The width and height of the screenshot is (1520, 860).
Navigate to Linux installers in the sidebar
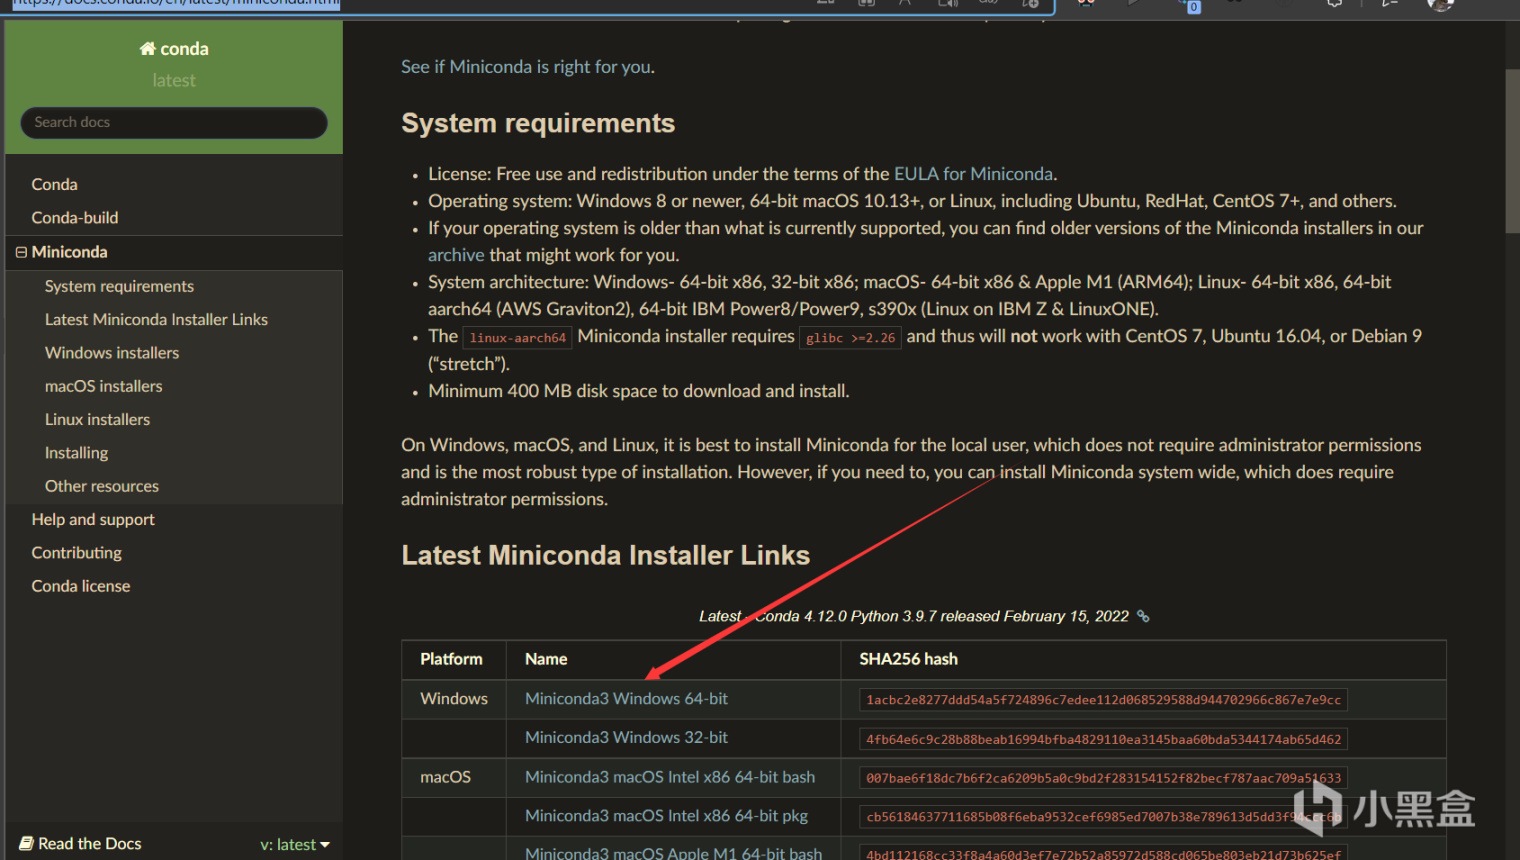click(x=97, y=419)
